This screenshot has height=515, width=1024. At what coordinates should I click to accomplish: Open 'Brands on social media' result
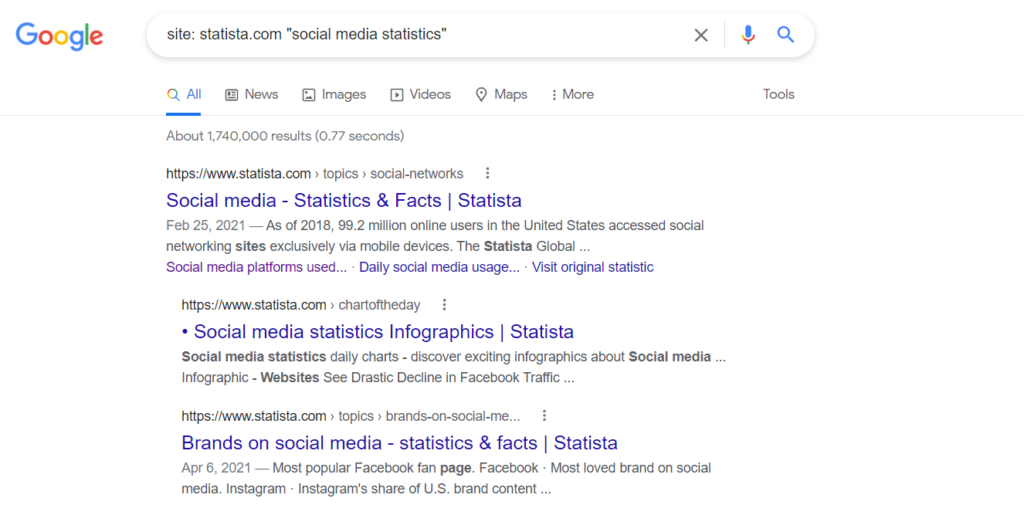coord(399,443)
